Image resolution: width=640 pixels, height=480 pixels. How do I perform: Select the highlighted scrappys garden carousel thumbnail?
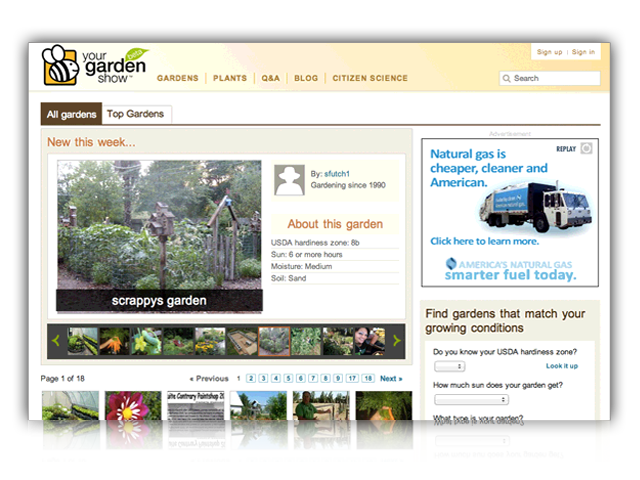274,341
